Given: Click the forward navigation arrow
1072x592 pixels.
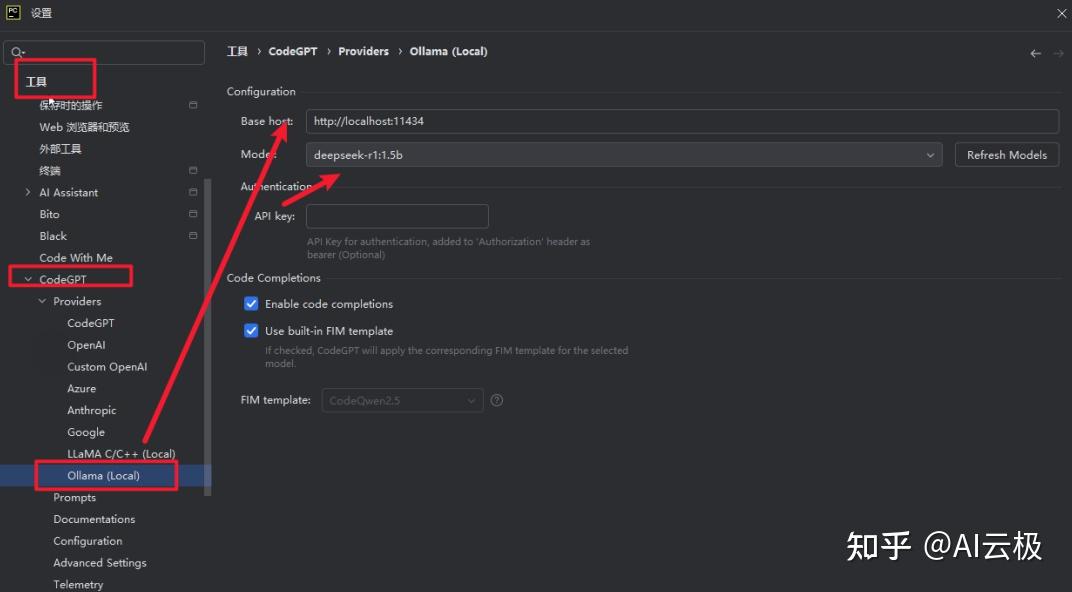Looking at the screenshot, I should pyautogui.click(x=1057, y=51).
